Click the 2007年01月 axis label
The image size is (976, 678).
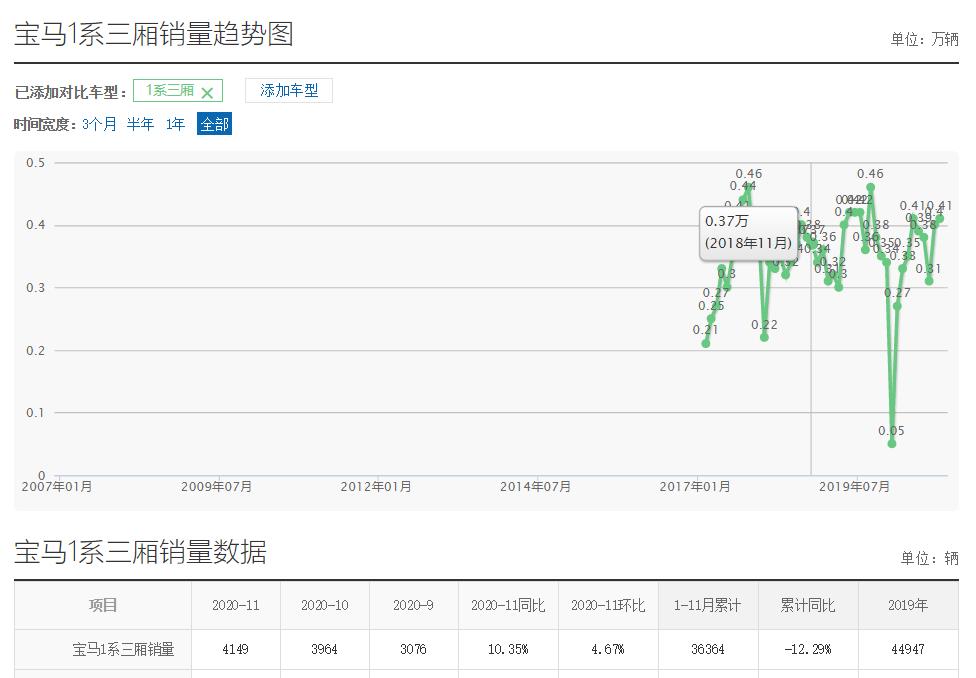(x=57, y=486)
